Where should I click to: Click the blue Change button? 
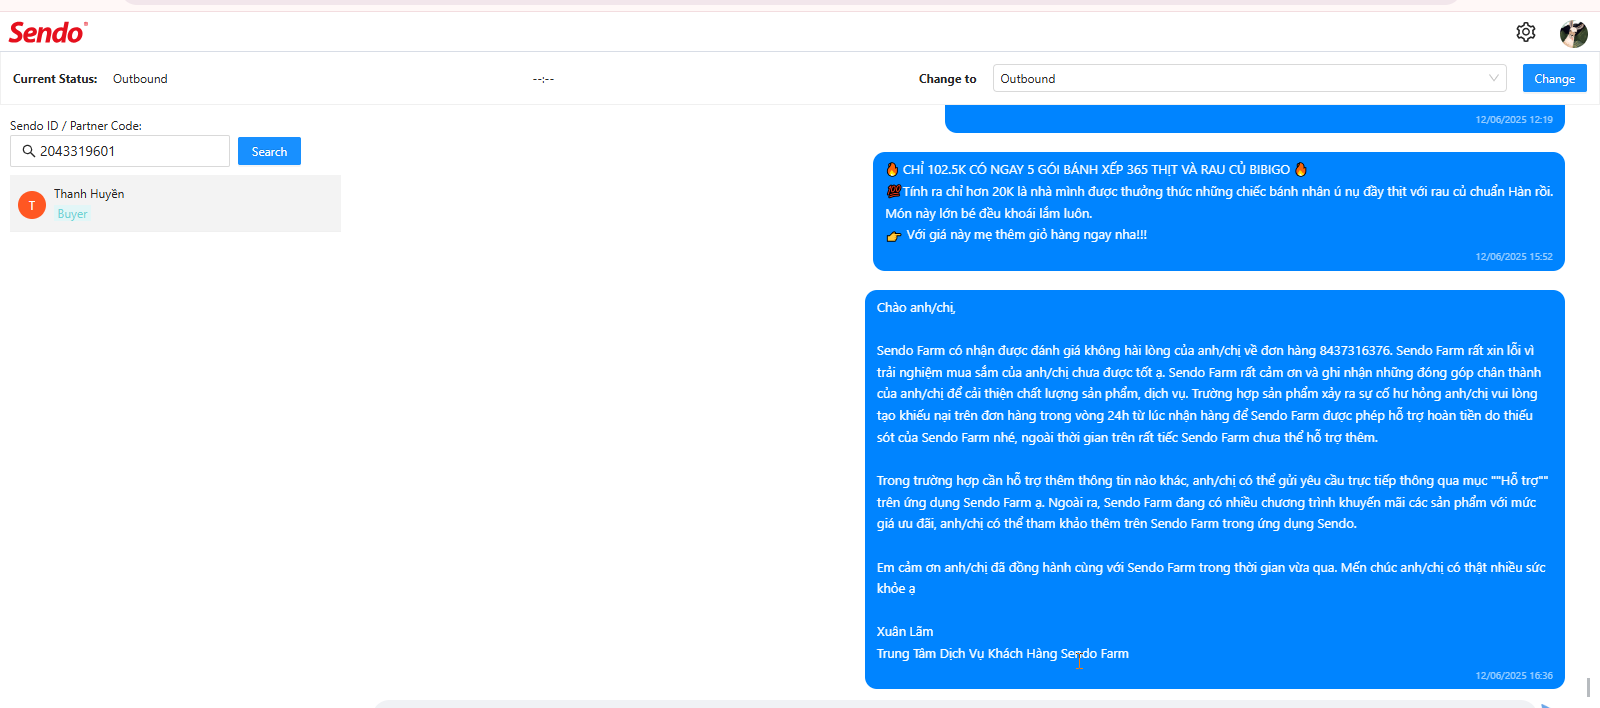click(1554, 78)
